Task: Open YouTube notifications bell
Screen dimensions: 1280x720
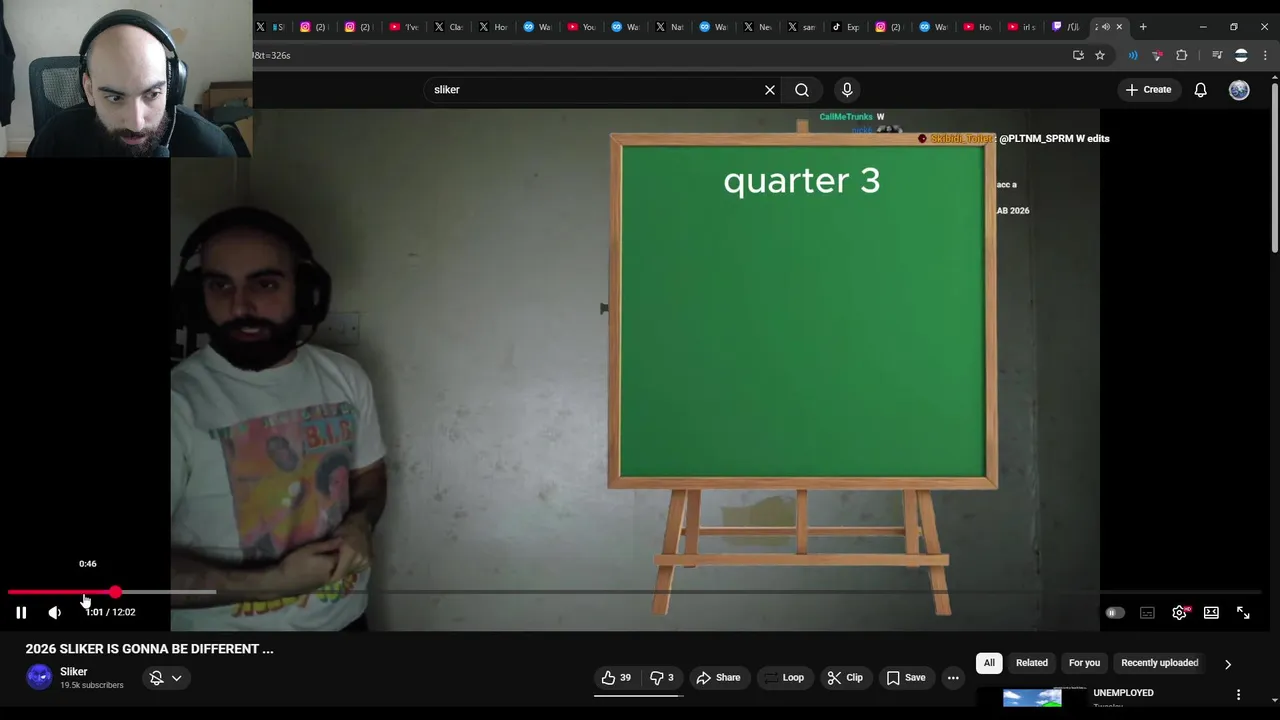Action: (x=1201, y=90)
